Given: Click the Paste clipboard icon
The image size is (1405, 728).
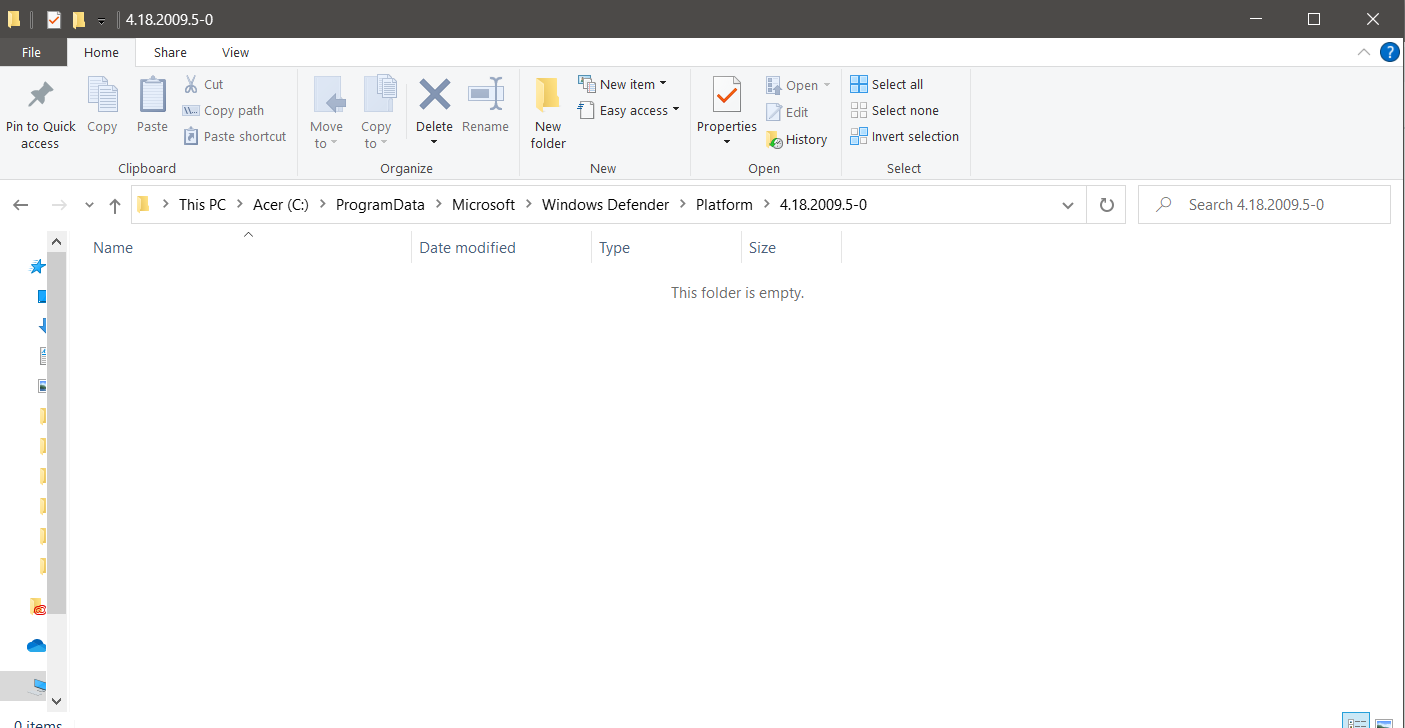Looking at the screenshot, I should (152, 98).
